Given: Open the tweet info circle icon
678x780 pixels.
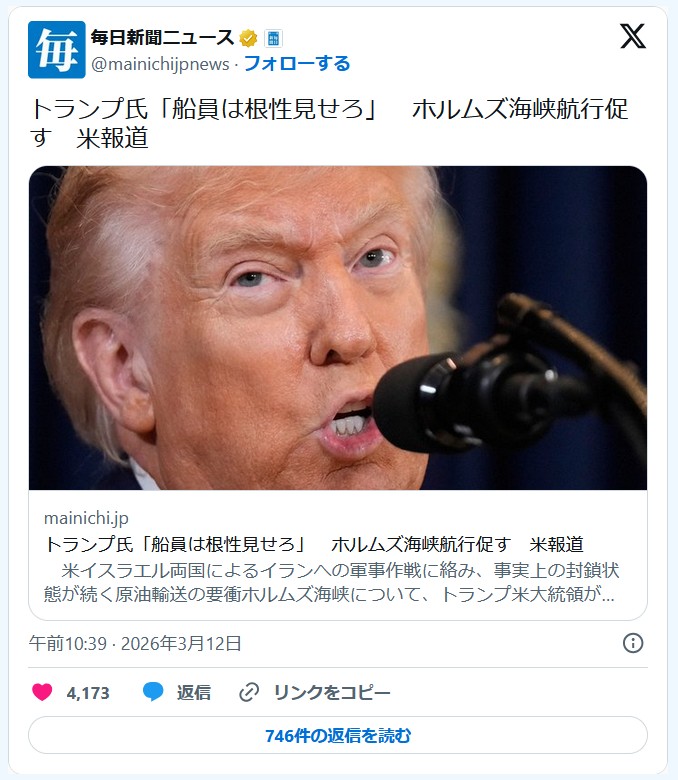Looking at the screenshot, I should click(633, 643).
